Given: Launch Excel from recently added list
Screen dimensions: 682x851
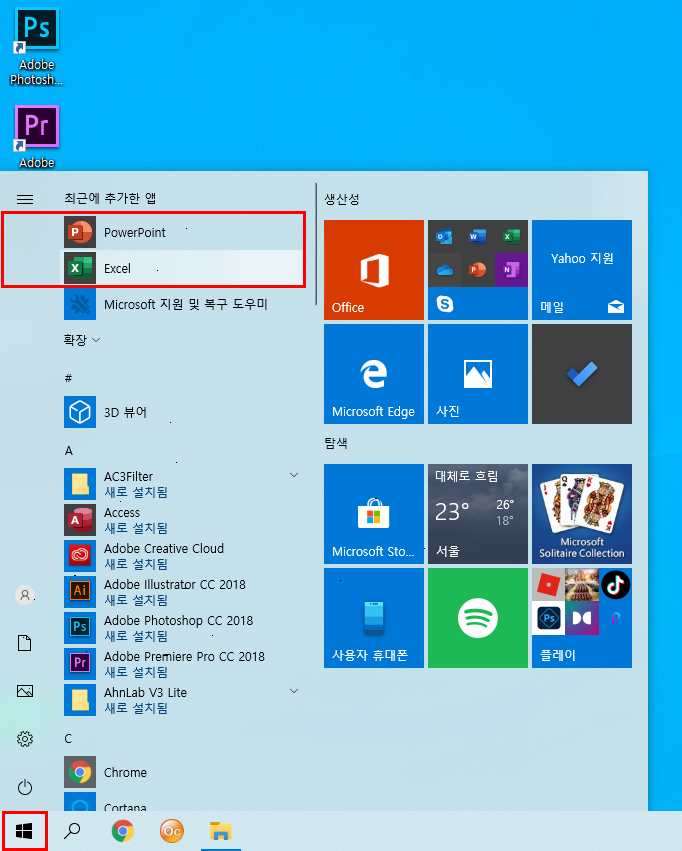Looking at the screenshot, I should point(182,268).
